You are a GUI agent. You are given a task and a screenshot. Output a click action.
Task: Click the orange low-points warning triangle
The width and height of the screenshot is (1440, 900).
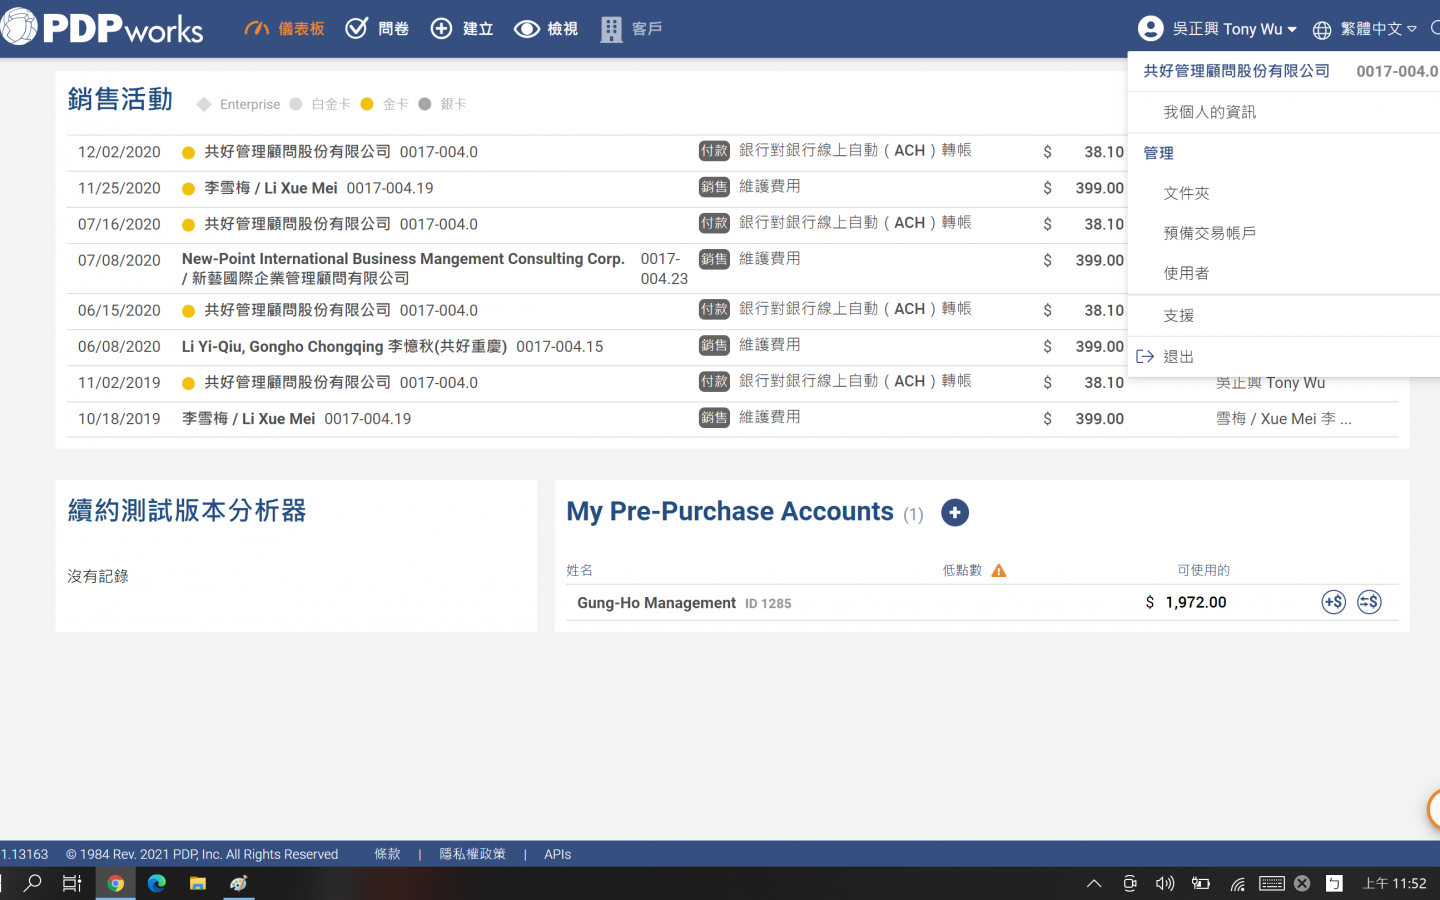click(x=999, y=570)
